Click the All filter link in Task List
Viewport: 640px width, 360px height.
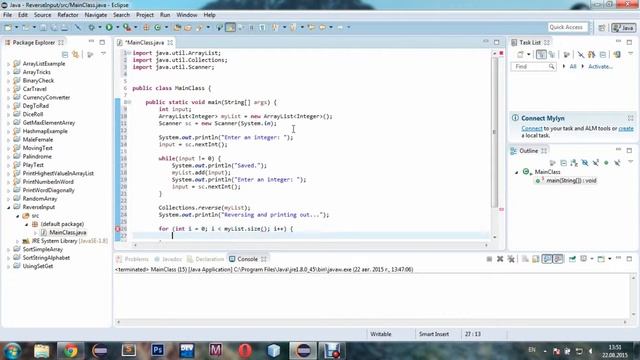(x=573, y=67)
